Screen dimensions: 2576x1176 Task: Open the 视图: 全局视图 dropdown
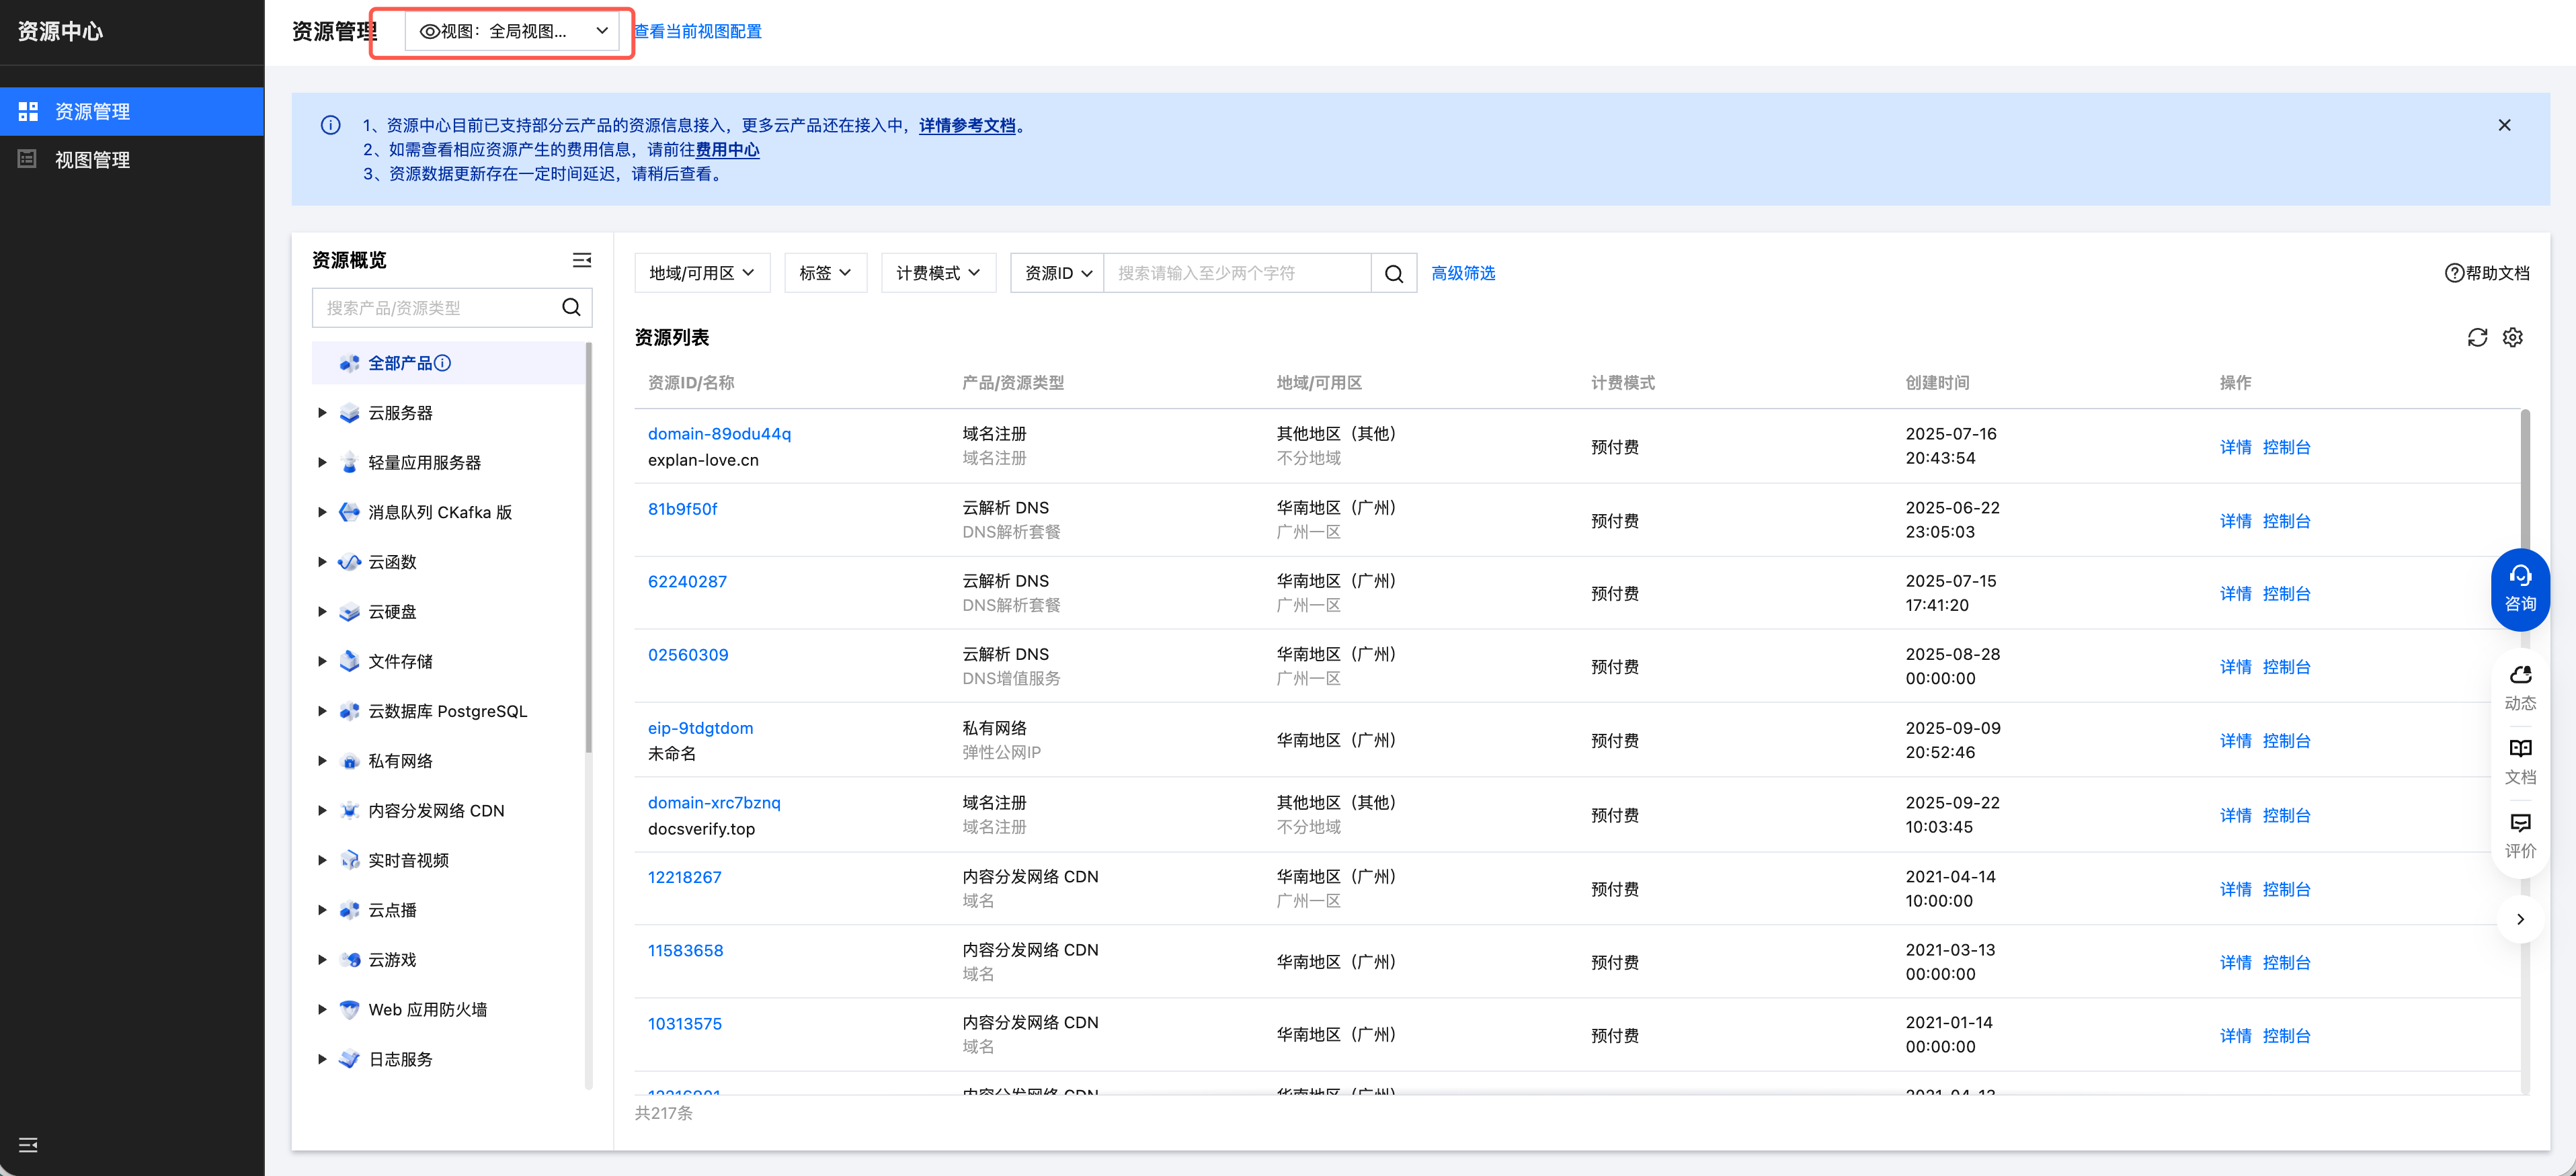[x=513, y=31]
